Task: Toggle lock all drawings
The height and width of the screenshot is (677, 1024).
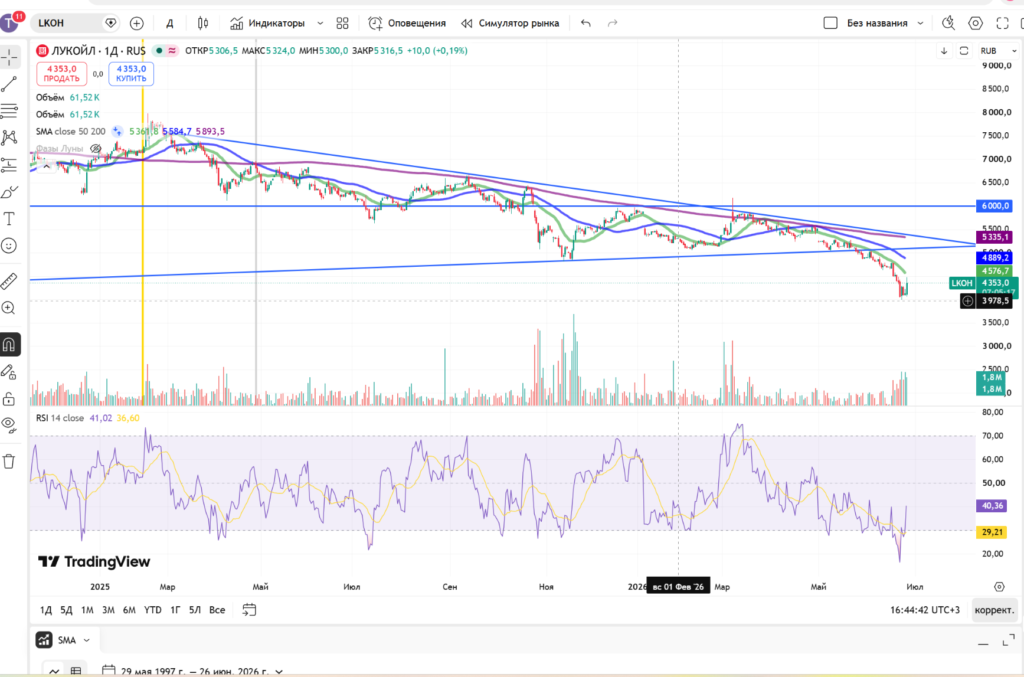Action: (x=9, y=399)
